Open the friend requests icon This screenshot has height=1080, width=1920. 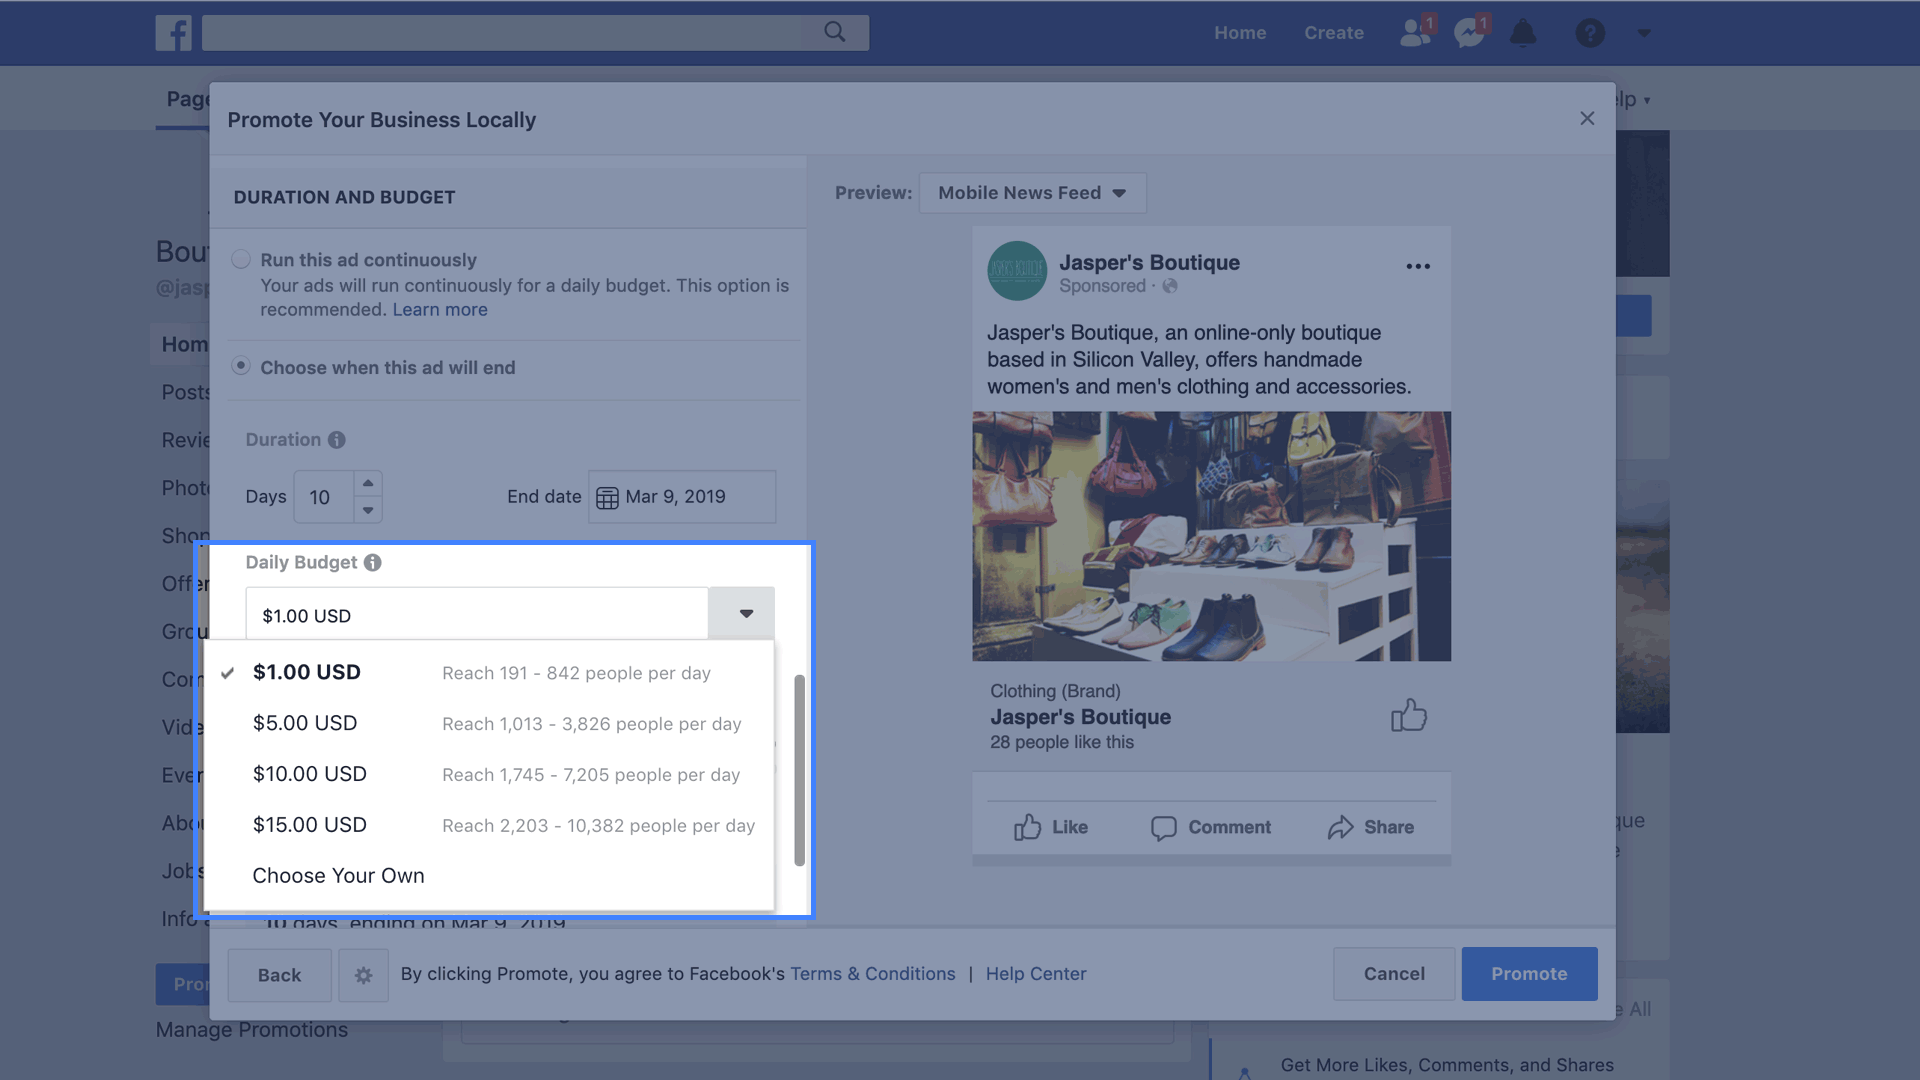pos(1416,32)
